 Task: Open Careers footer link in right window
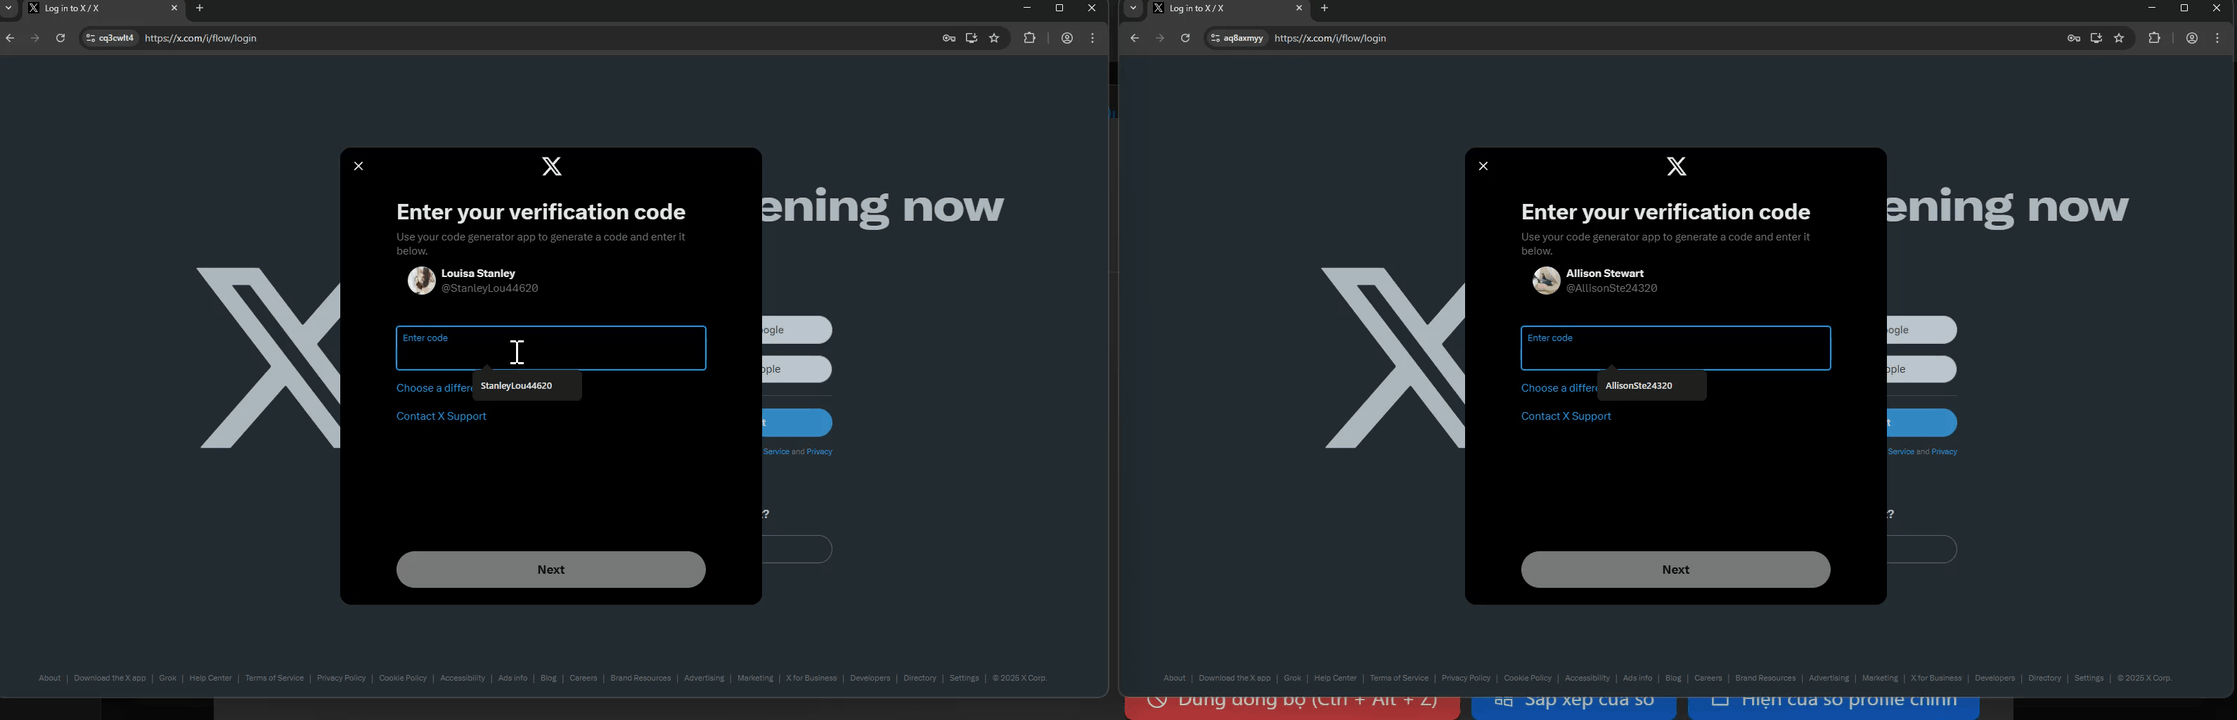point(1708,678)
